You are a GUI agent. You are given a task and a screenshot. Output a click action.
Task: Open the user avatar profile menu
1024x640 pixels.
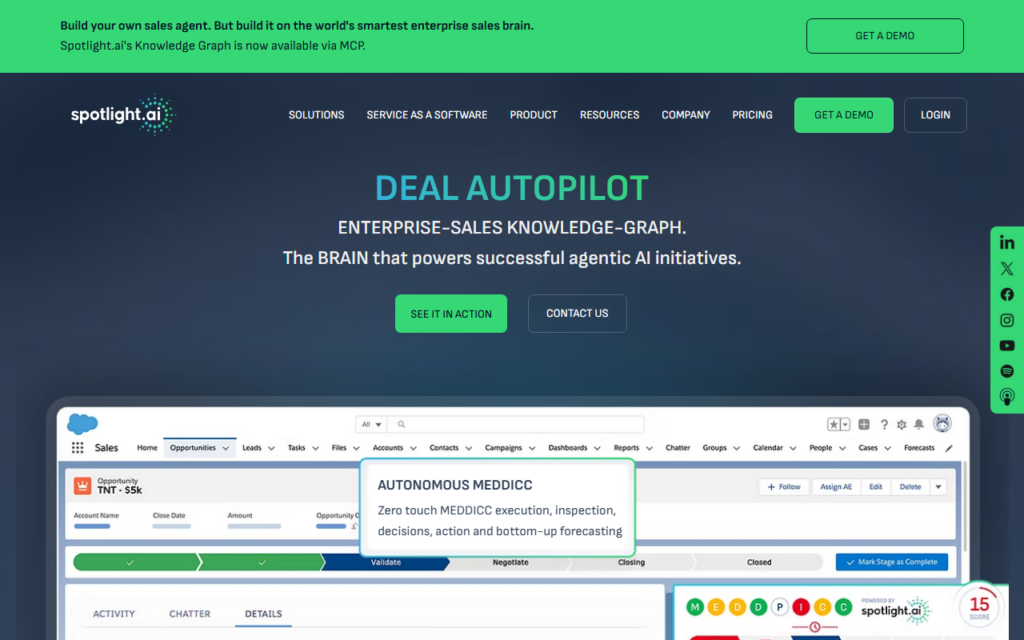pyautogui.click(x=942, y=424)
